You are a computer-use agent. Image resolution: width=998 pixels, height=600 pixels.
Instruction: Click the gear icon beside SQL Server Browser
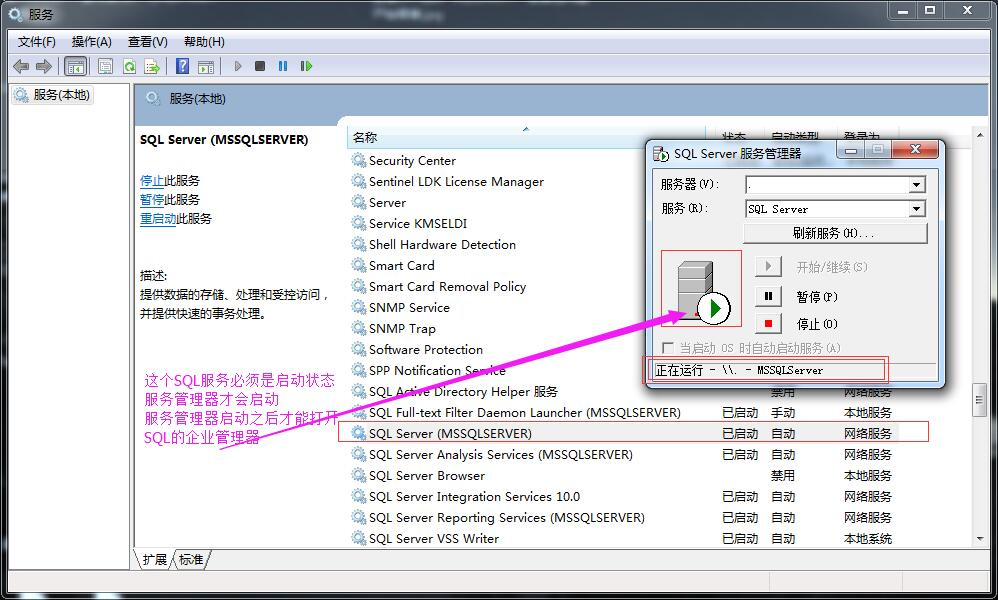point(358,475)
